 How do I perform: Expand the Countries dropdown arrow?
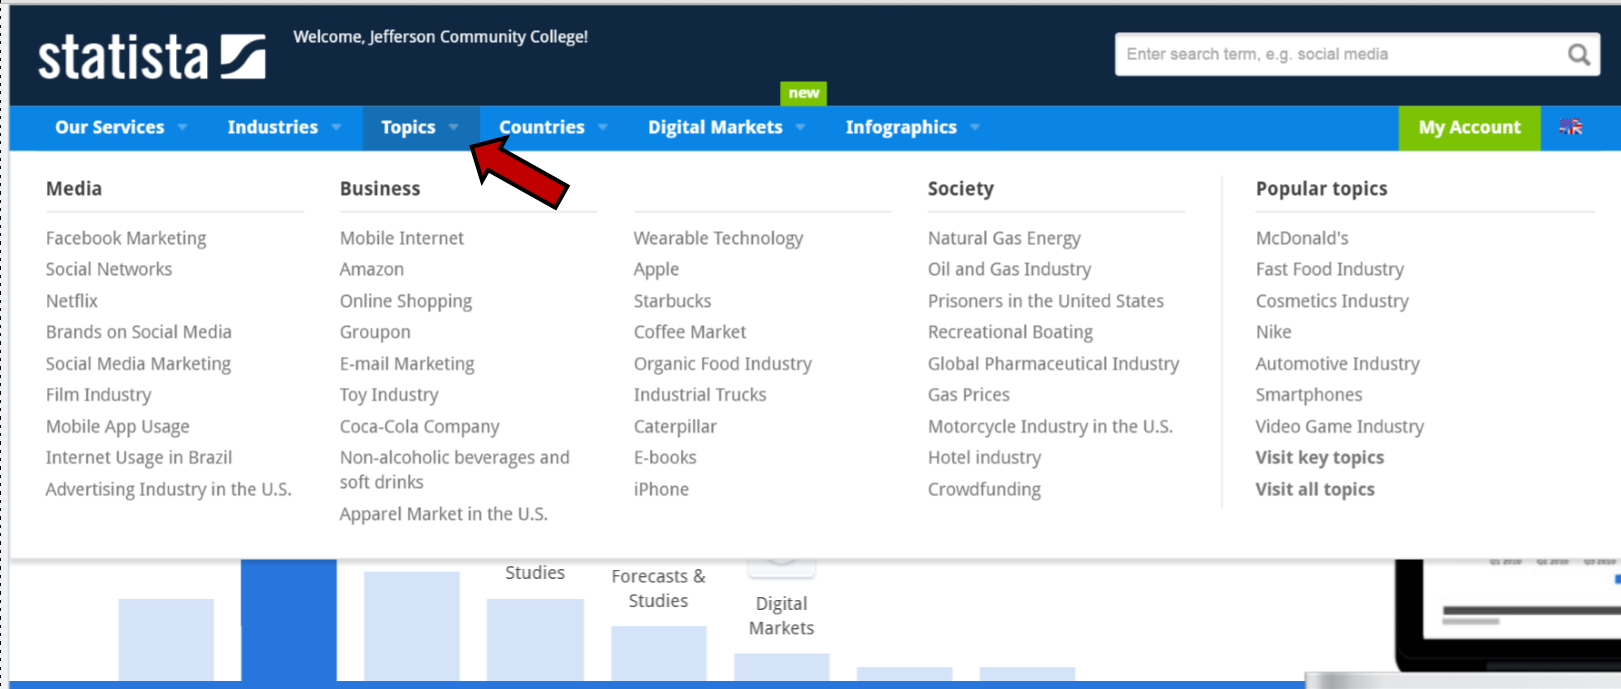(603, 127)
